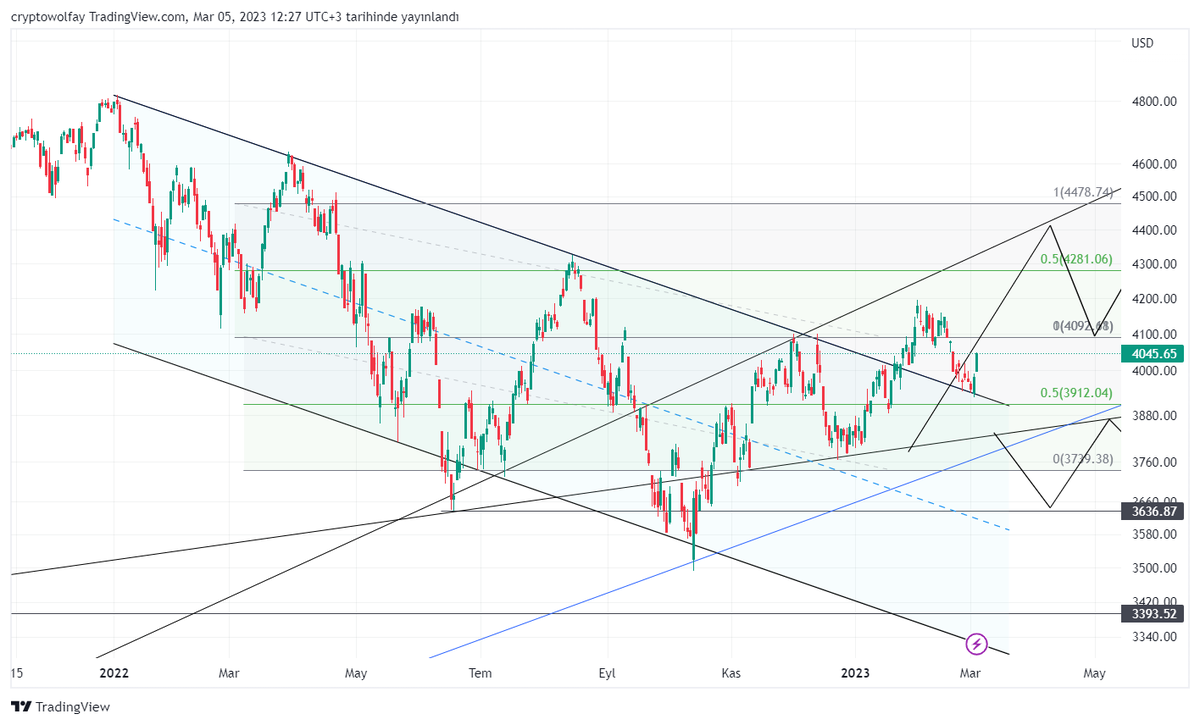Screen dimensions: 1200x725
Task: Click the 2023 label on the time axis
Action: tap(856, 673)
